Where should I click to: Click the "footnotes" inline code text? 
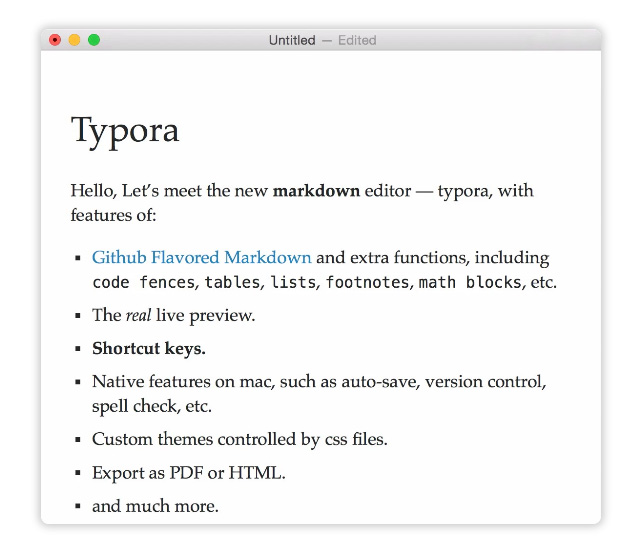367,283
